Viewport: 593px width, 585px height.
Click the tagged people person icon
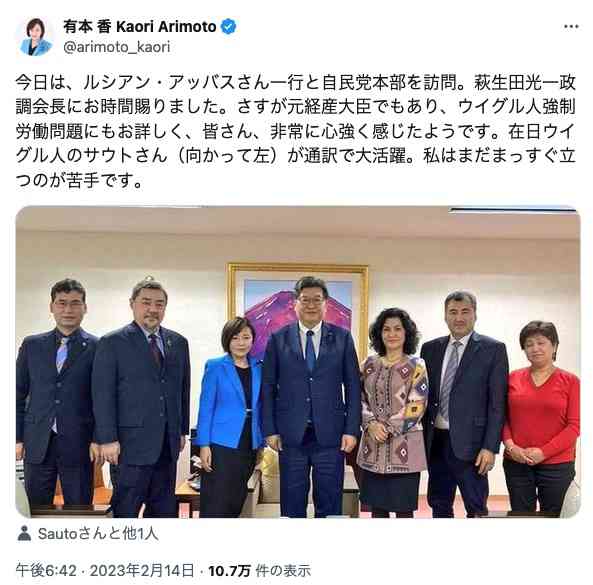point(24,533)
